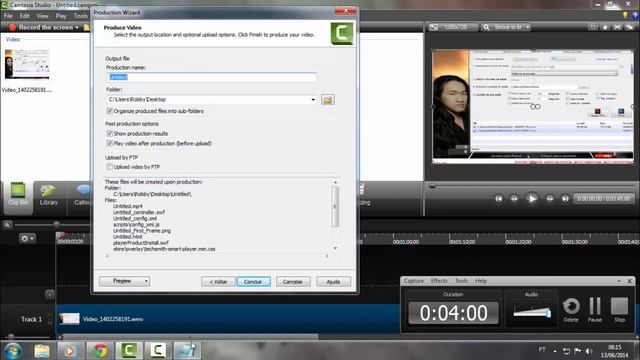Open the Capture menu in recorder panel
640x360 pixels.
413,281
